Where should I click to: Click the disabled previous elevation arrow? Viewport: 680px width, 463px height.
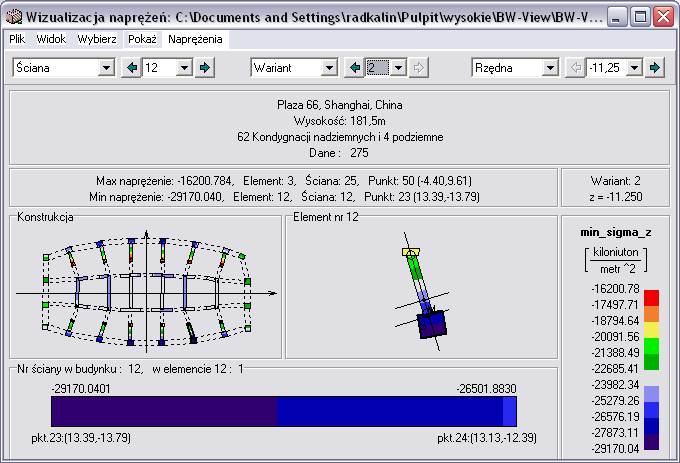pos(575,68)
